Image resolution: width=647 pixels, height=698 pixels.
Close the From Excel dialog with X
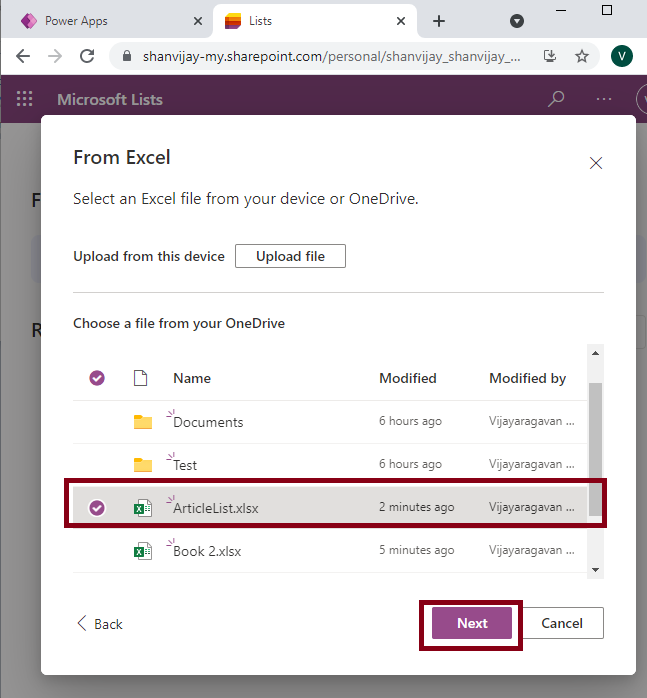point(596,163)
